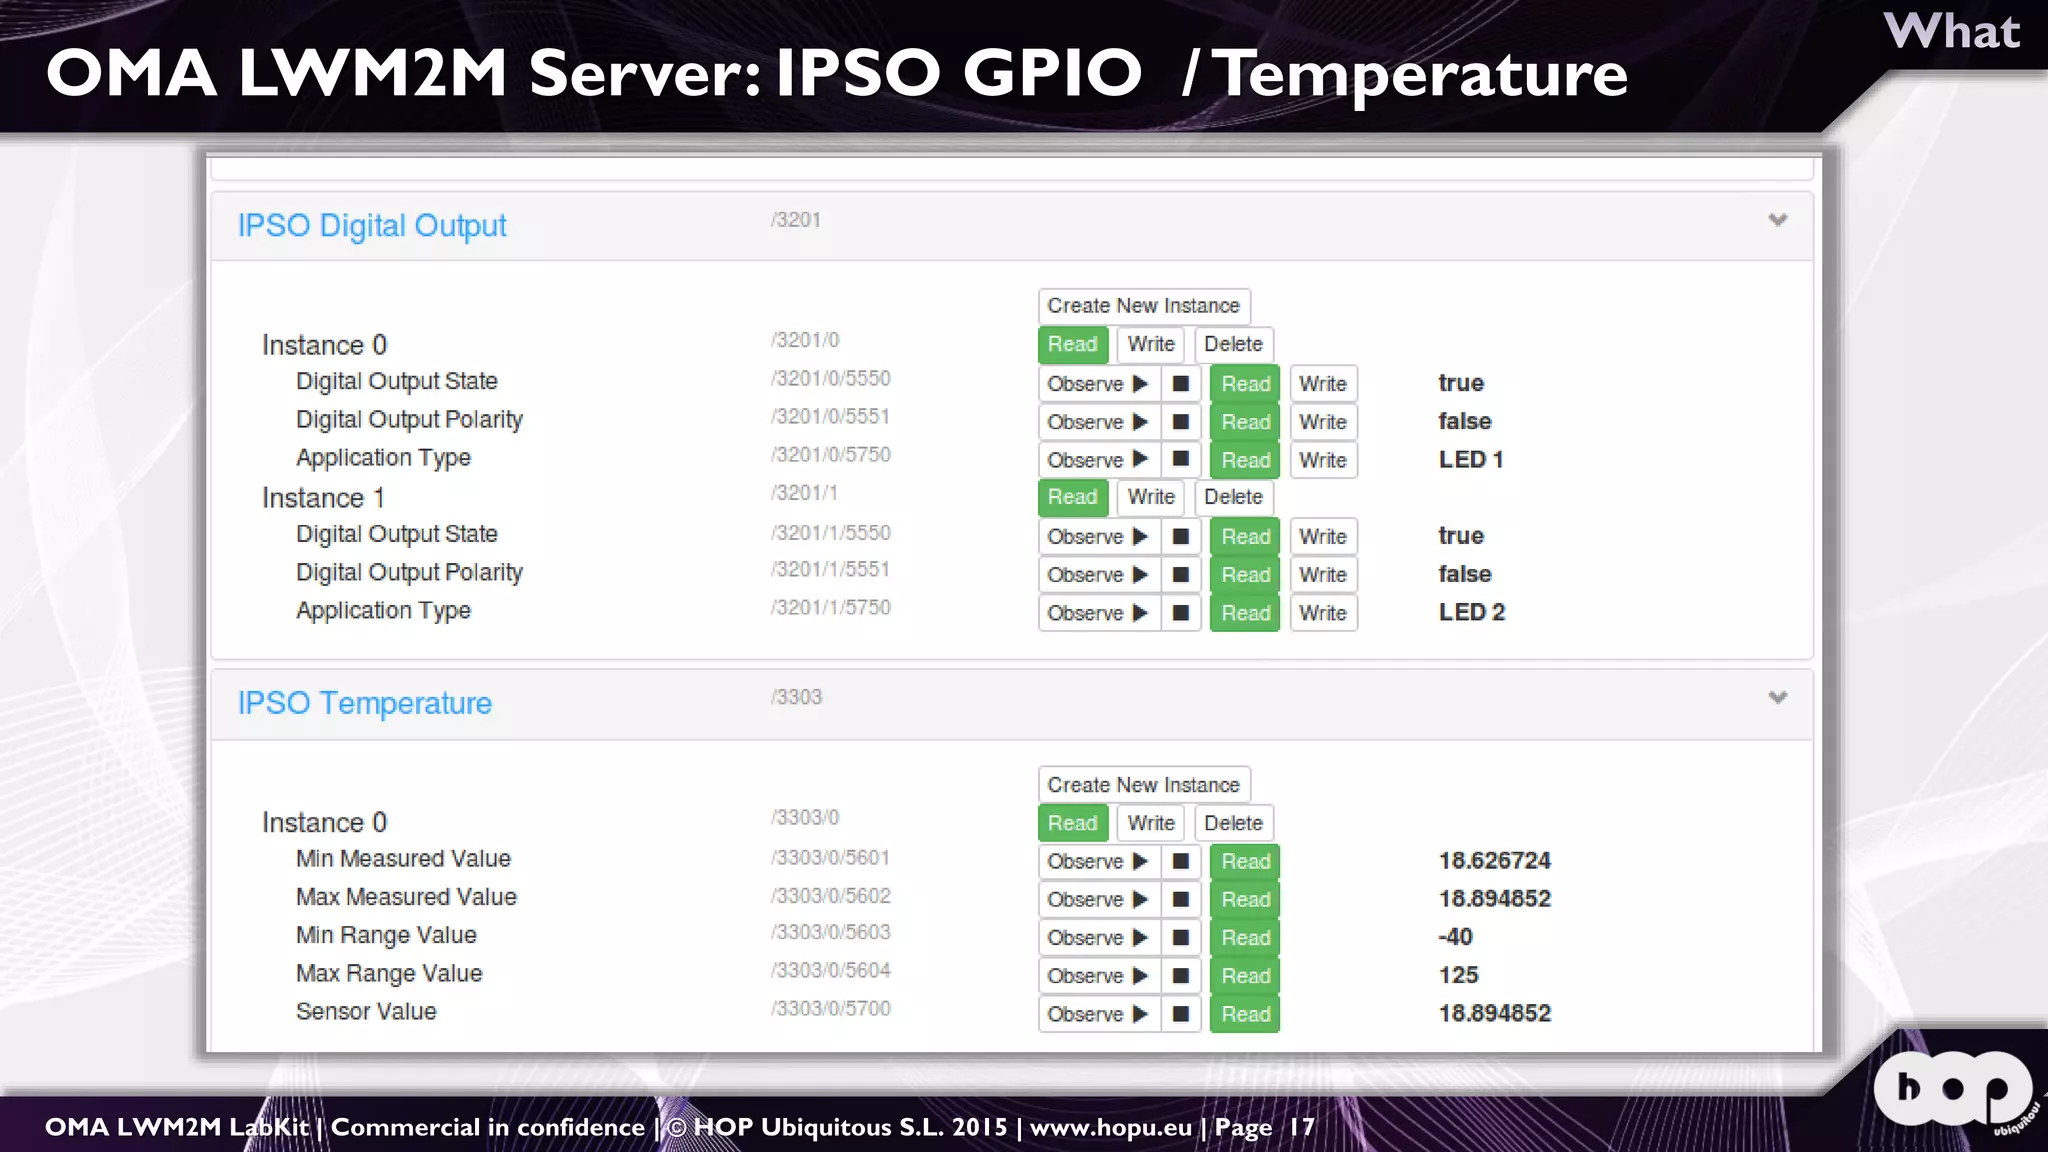The height and width of the screenshot is (1152, 2048).
Task: Read the Max Range Value
Action: pos(1245,975)
